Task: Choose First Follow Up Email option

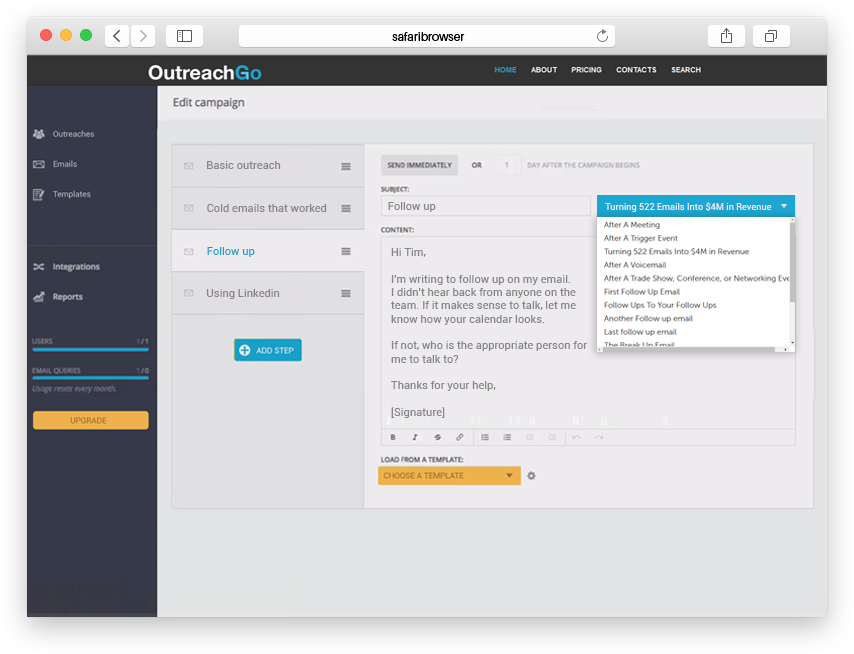Action: (x=642, y=292)
